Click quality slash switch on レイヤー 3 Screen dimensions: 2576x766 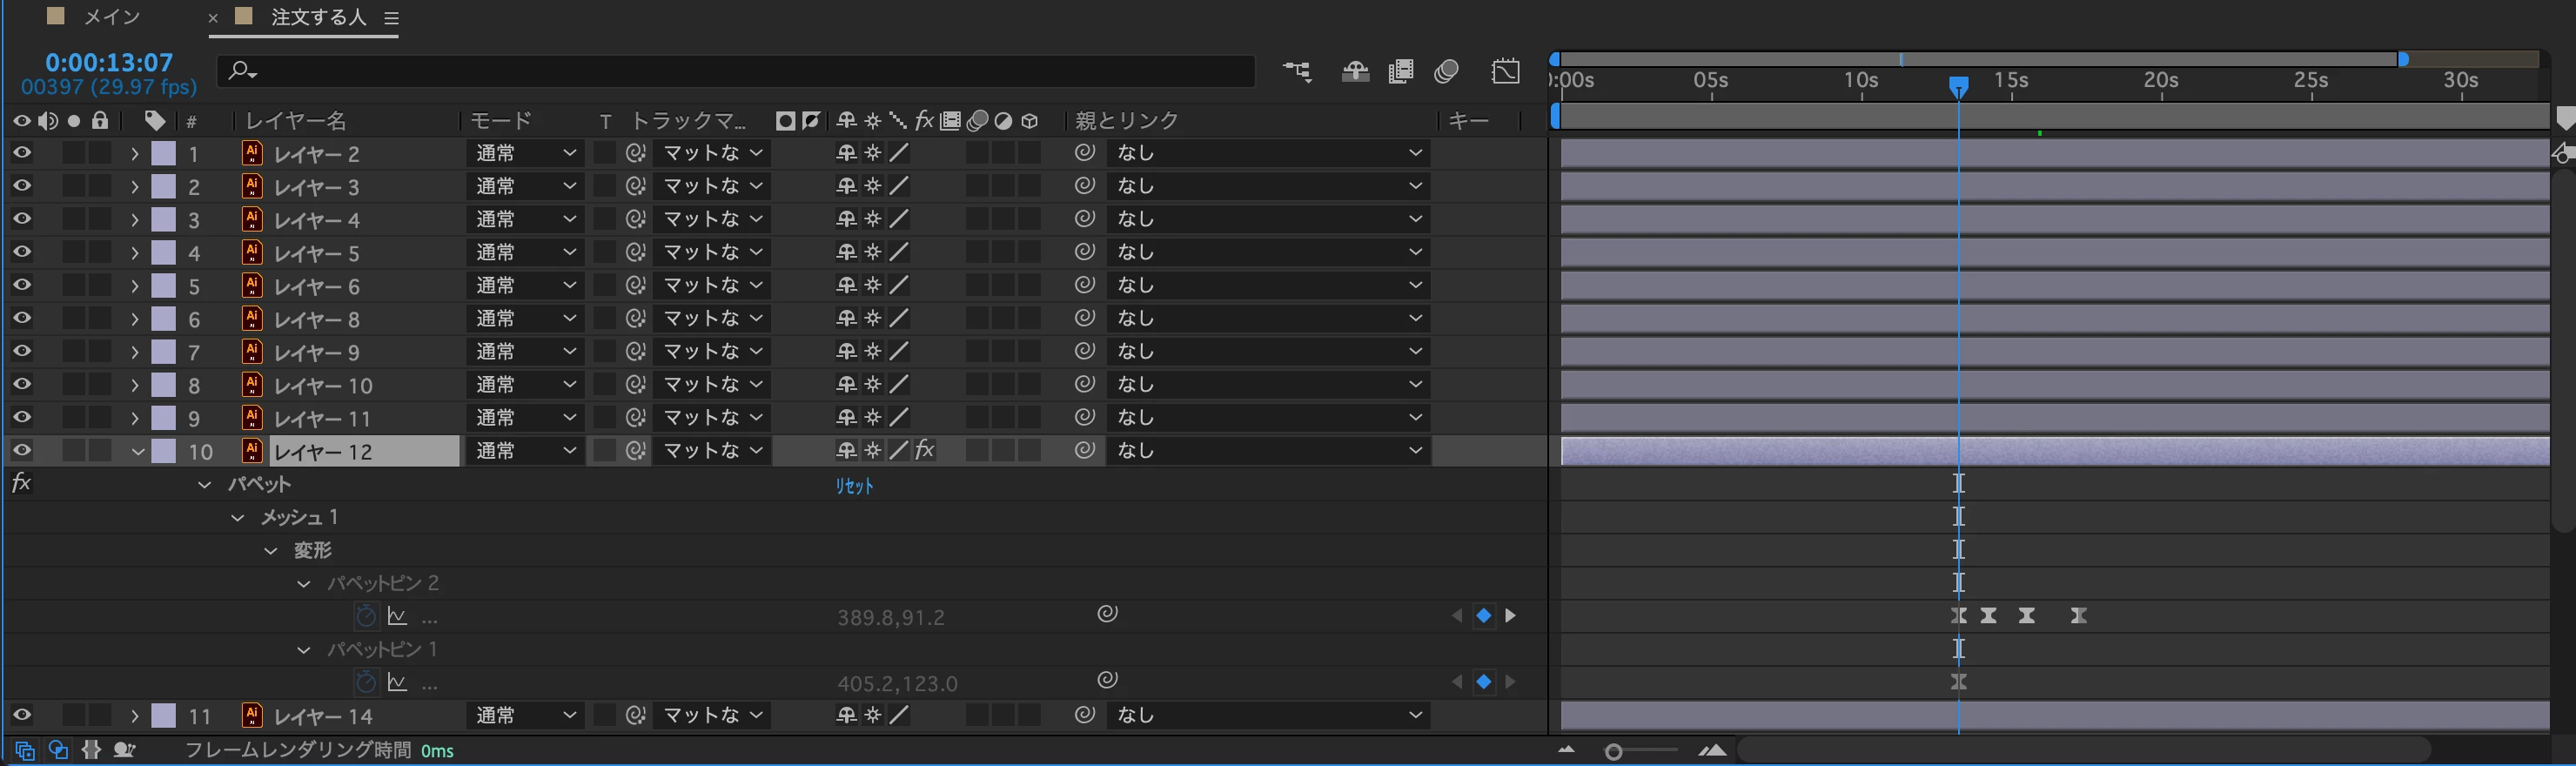[900, 186]
